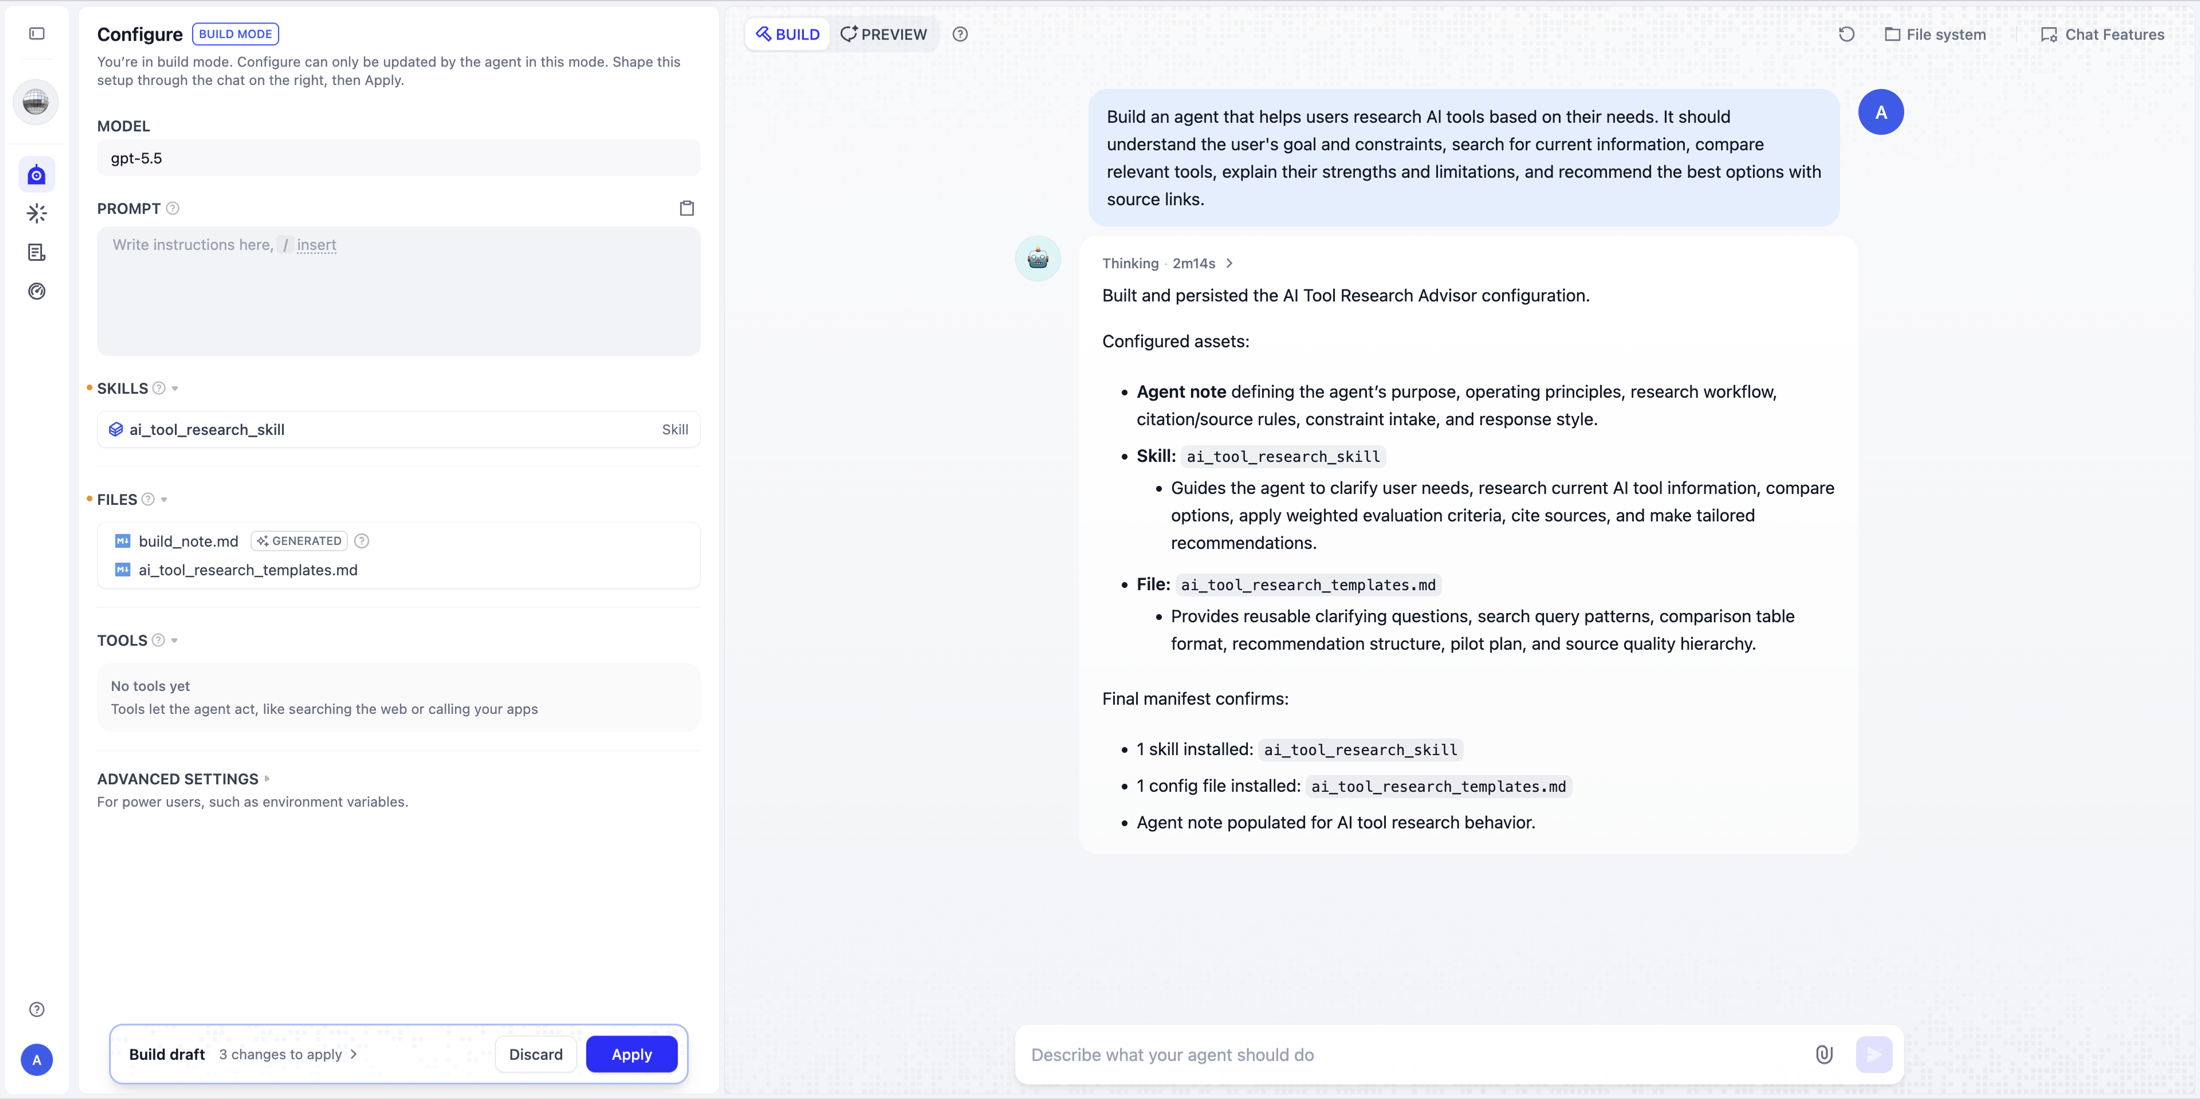
Task: Copy the prompt using clipboard icon
Action: tap(687, 208)
